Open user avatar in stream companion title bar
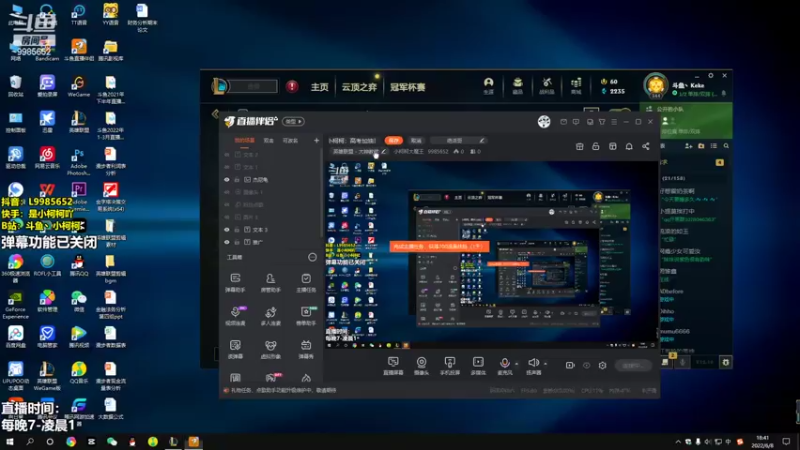 544,121
